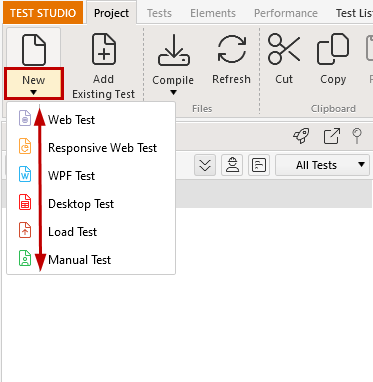The width and height of the screenshot is (373, 382).
Task: Choose Desktop Test from the menu
Action: pos(91,203)
